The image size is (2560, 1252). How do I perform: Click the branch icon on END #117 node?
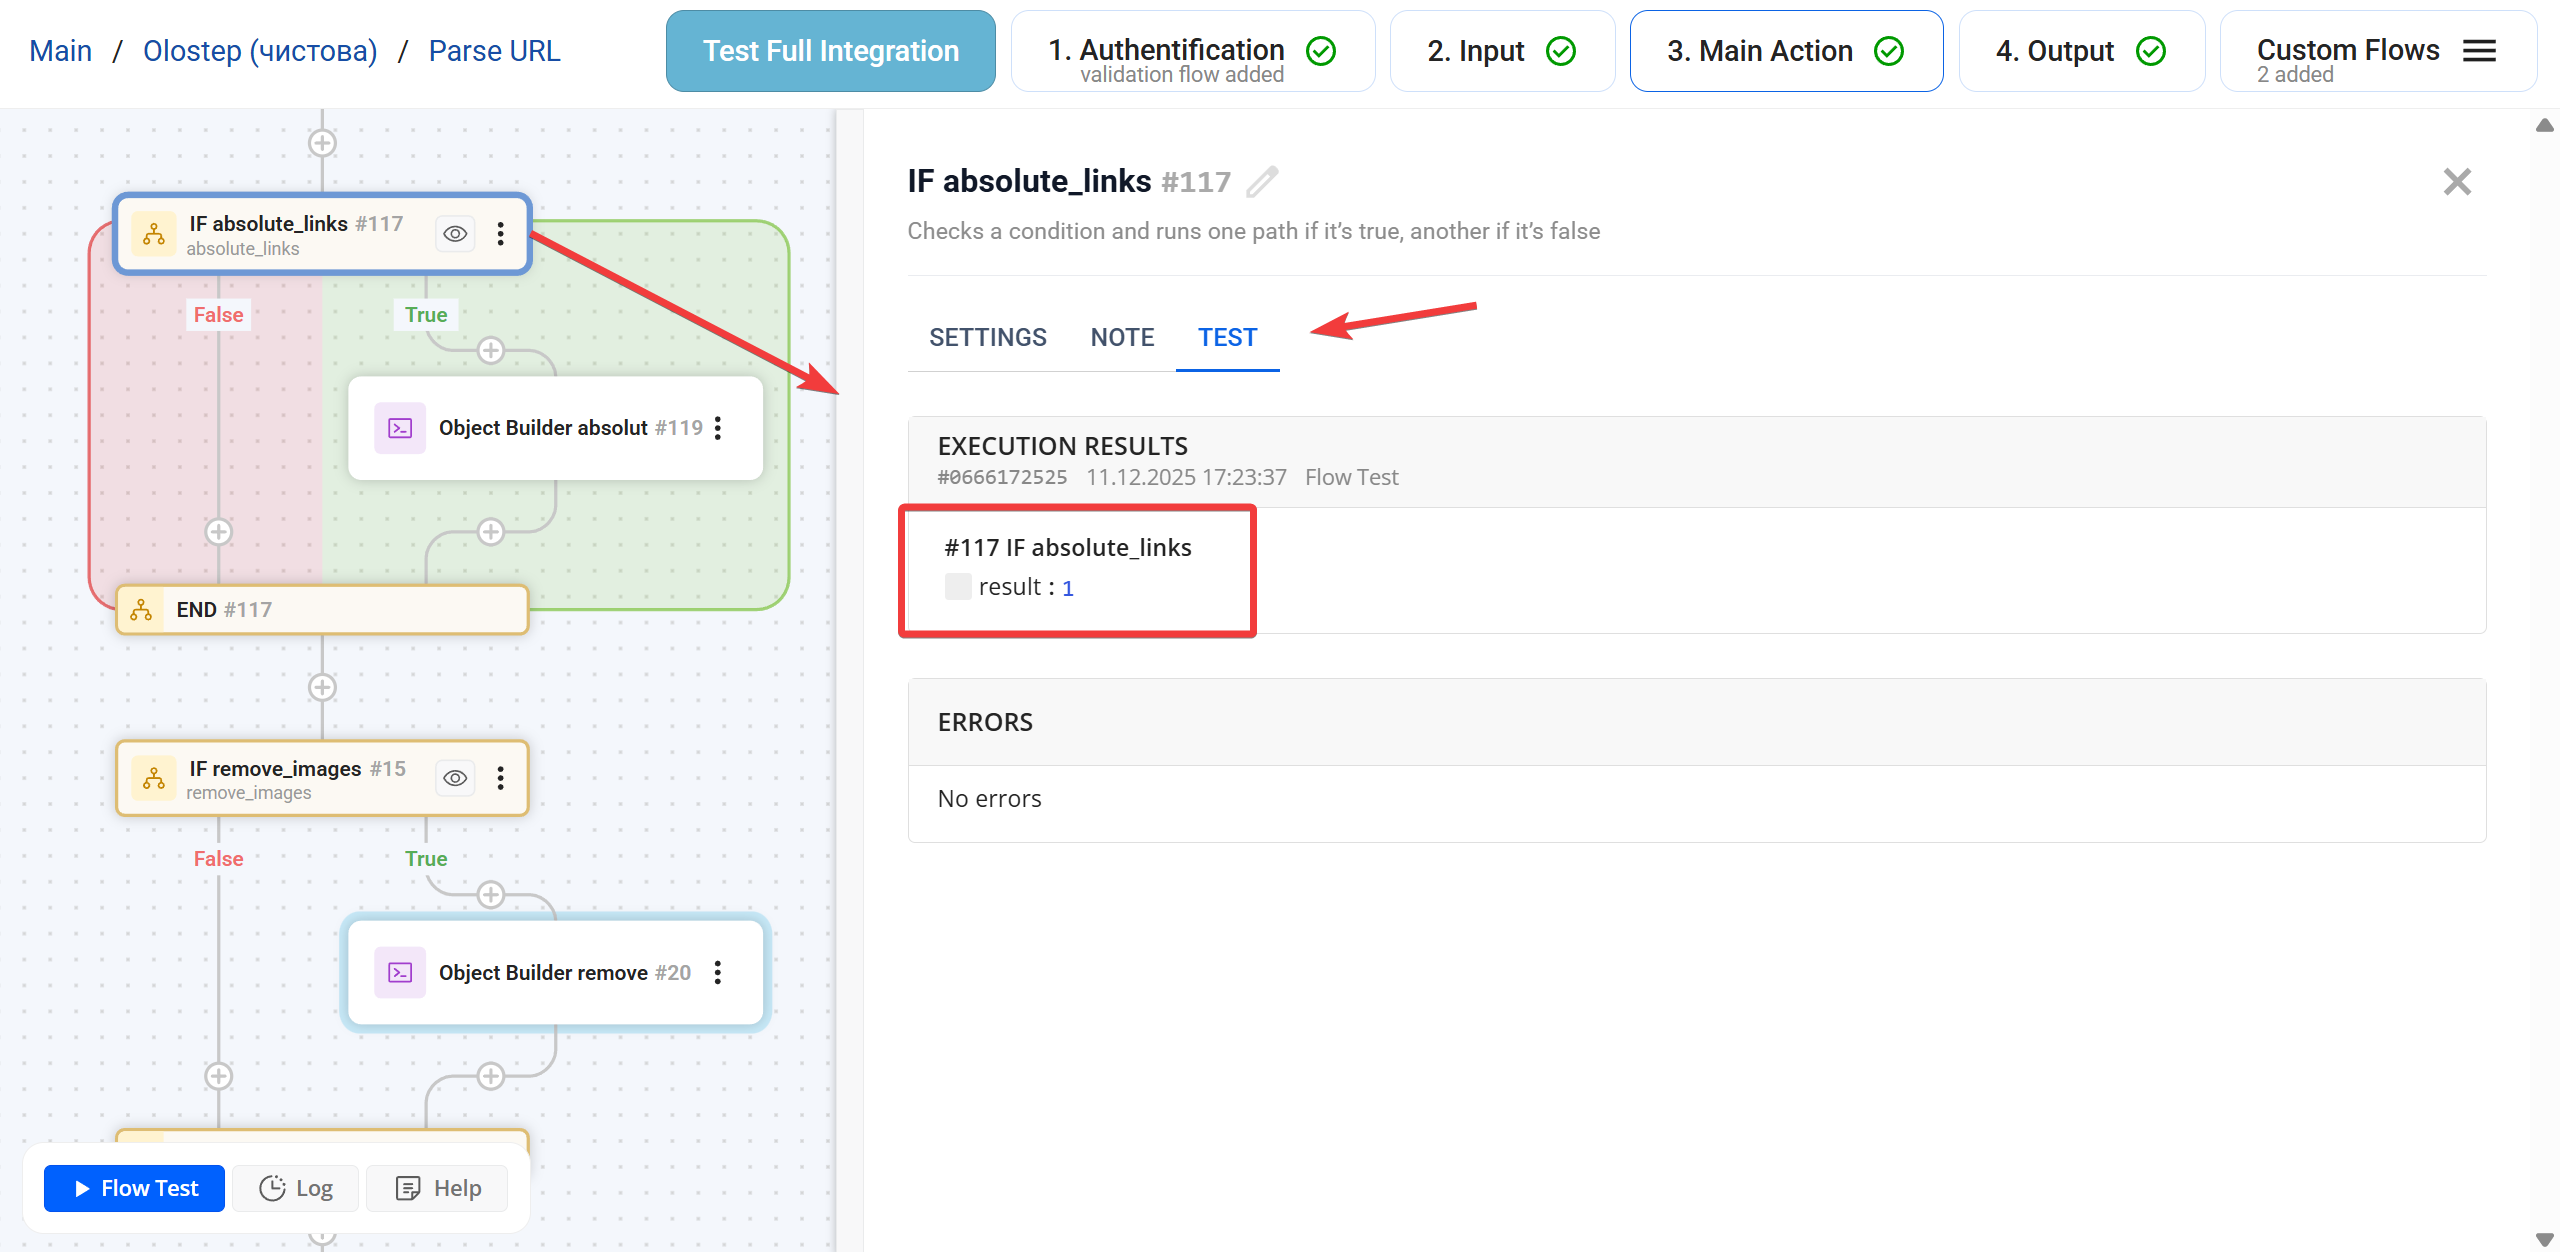pos(142,610)
